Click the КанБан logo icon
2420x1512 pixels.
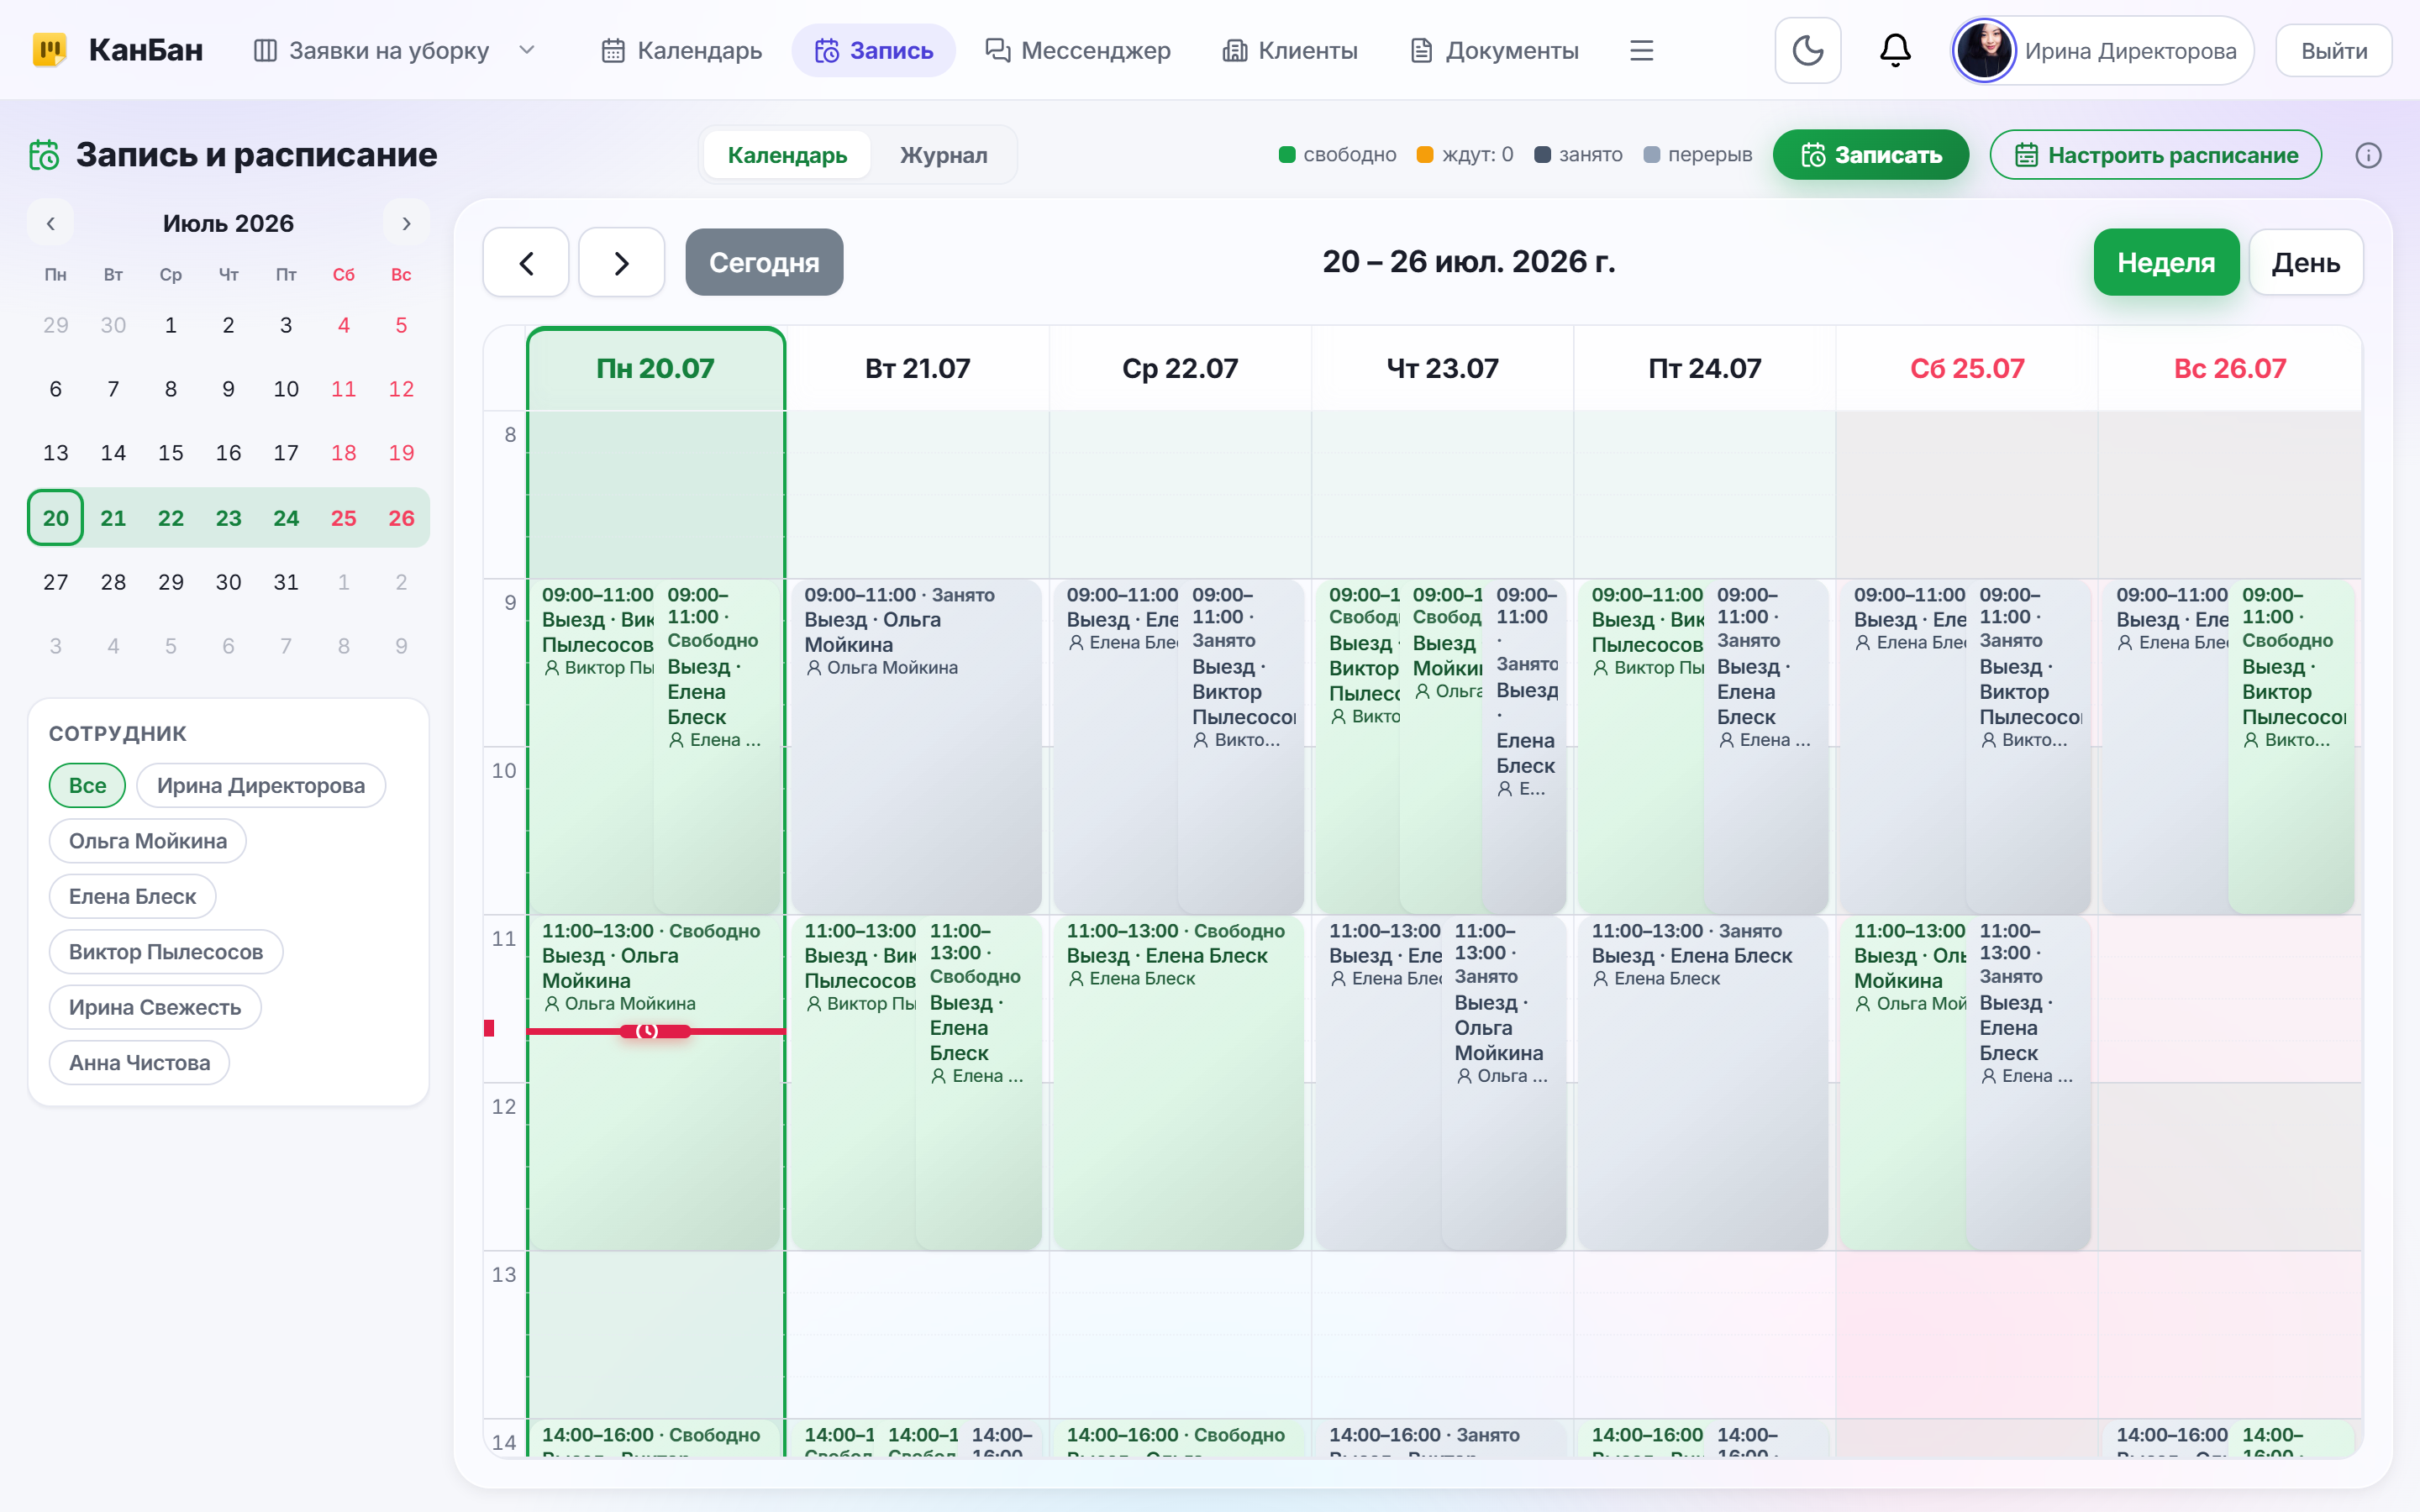coord(50,50)
